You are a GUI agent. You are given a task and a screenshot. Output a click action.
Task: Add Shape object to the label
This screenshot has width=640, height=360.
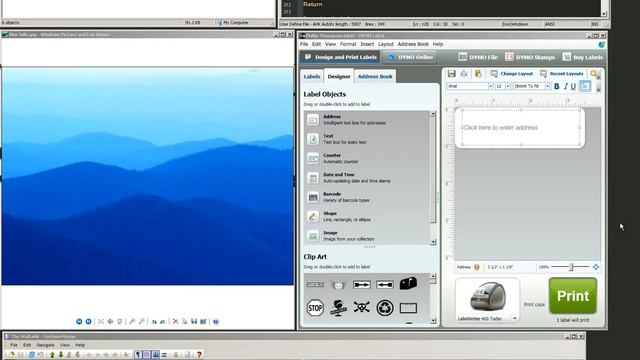point(367,216)
